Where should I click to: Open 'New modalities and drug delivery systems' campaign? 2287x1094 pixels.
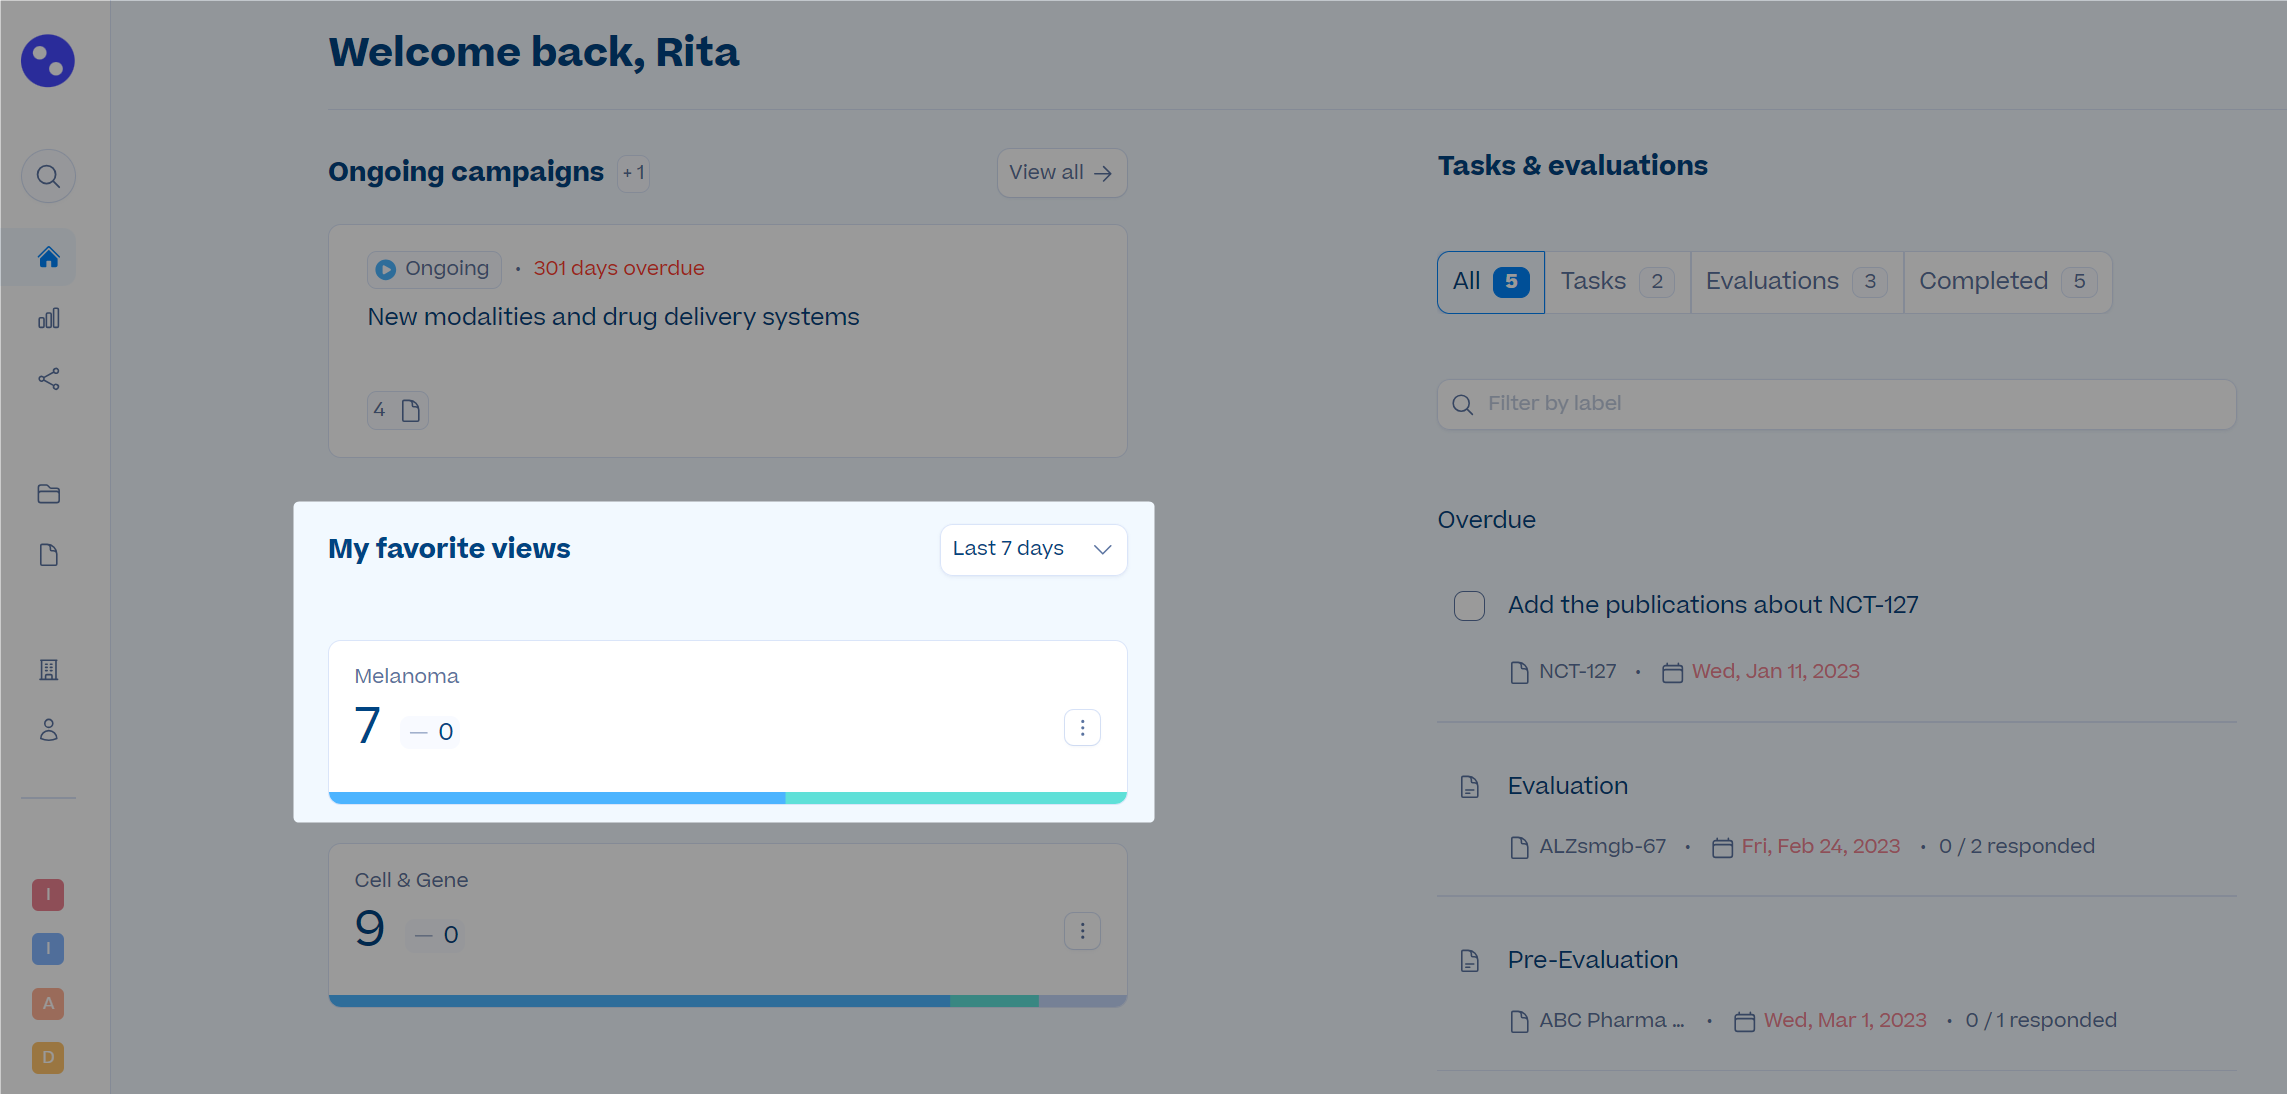[x=613, y=317]
